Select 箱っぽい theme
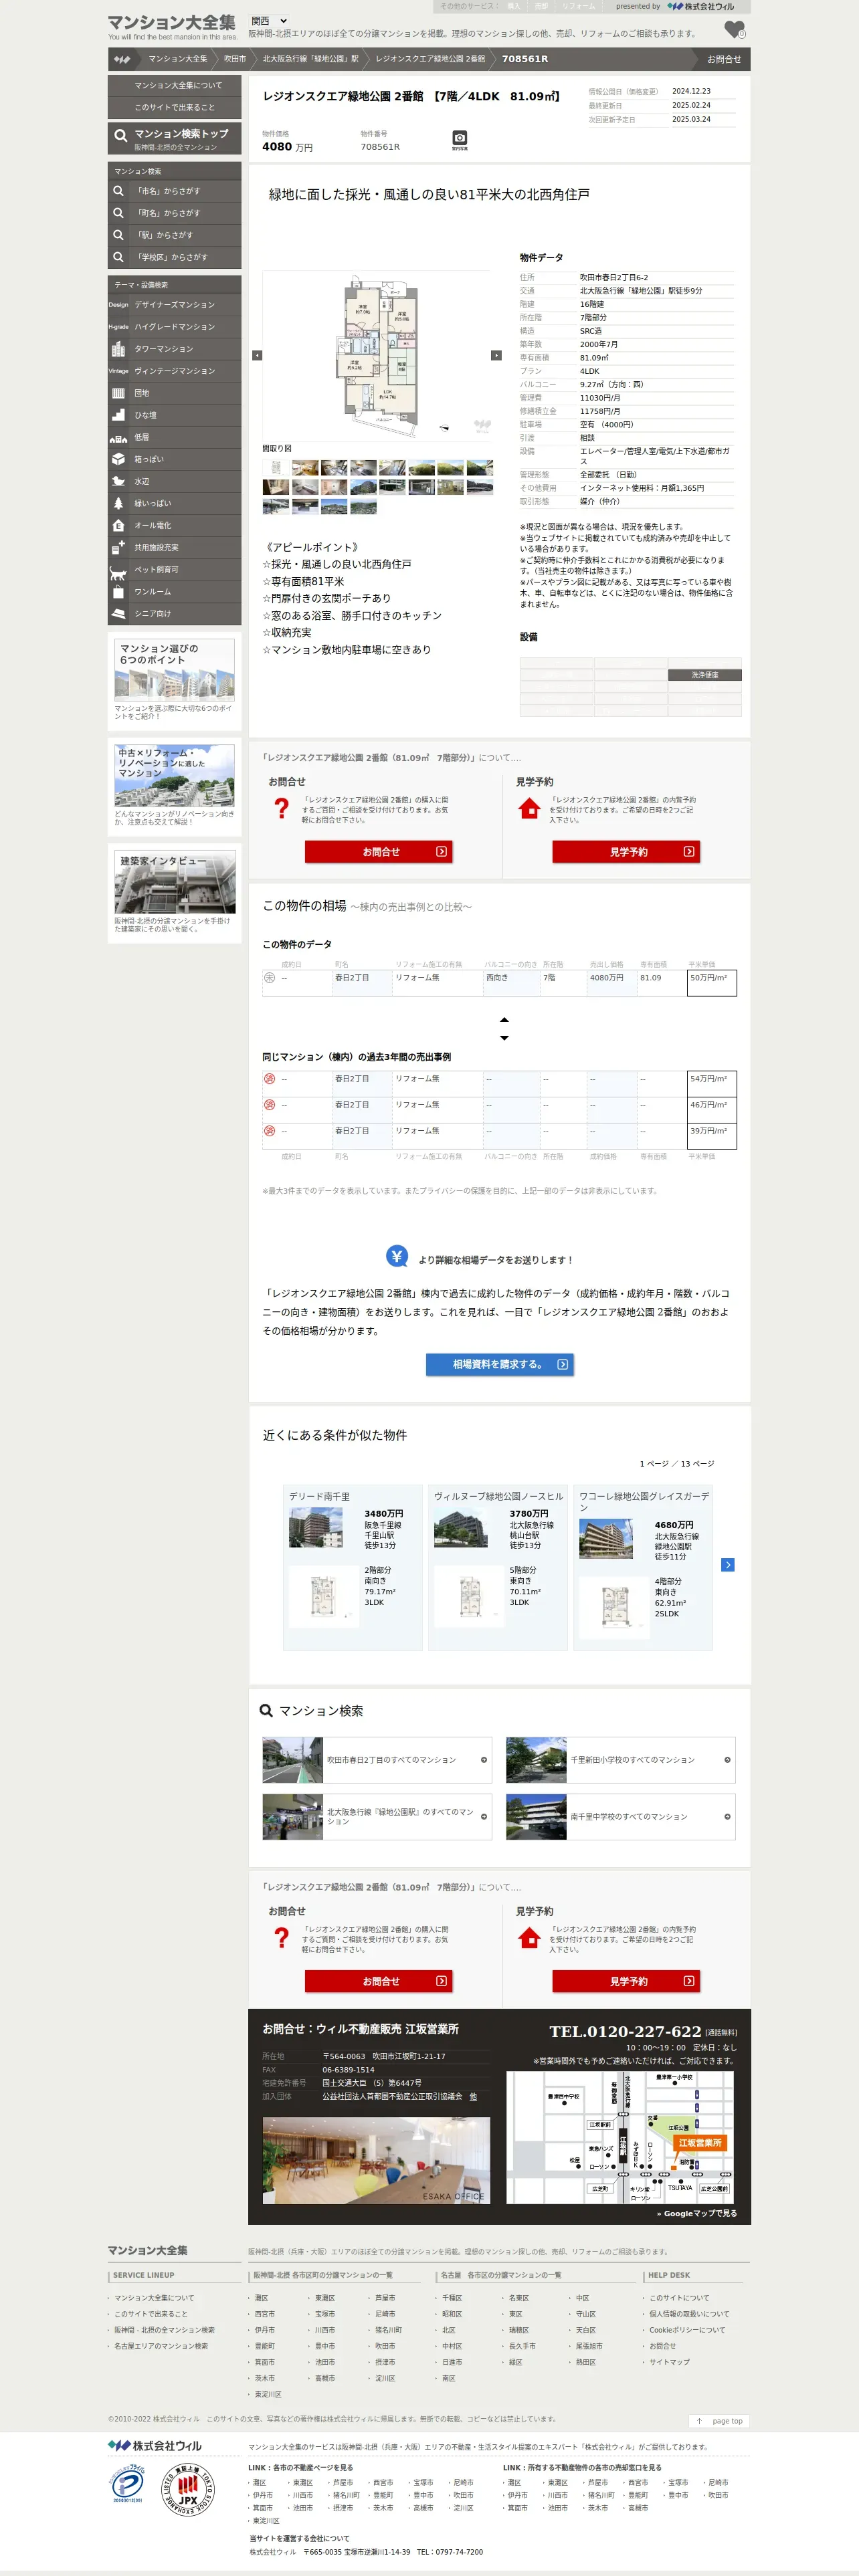This screenshot has width=859, height=2576. (175, 459)
